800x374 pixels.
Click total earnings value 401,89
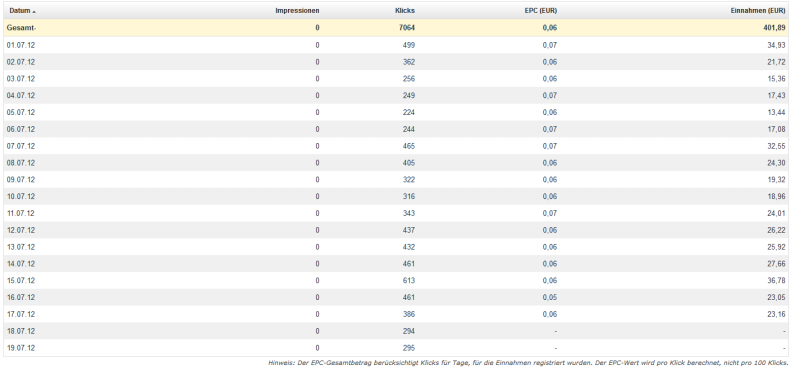click(x=774, y=28)
